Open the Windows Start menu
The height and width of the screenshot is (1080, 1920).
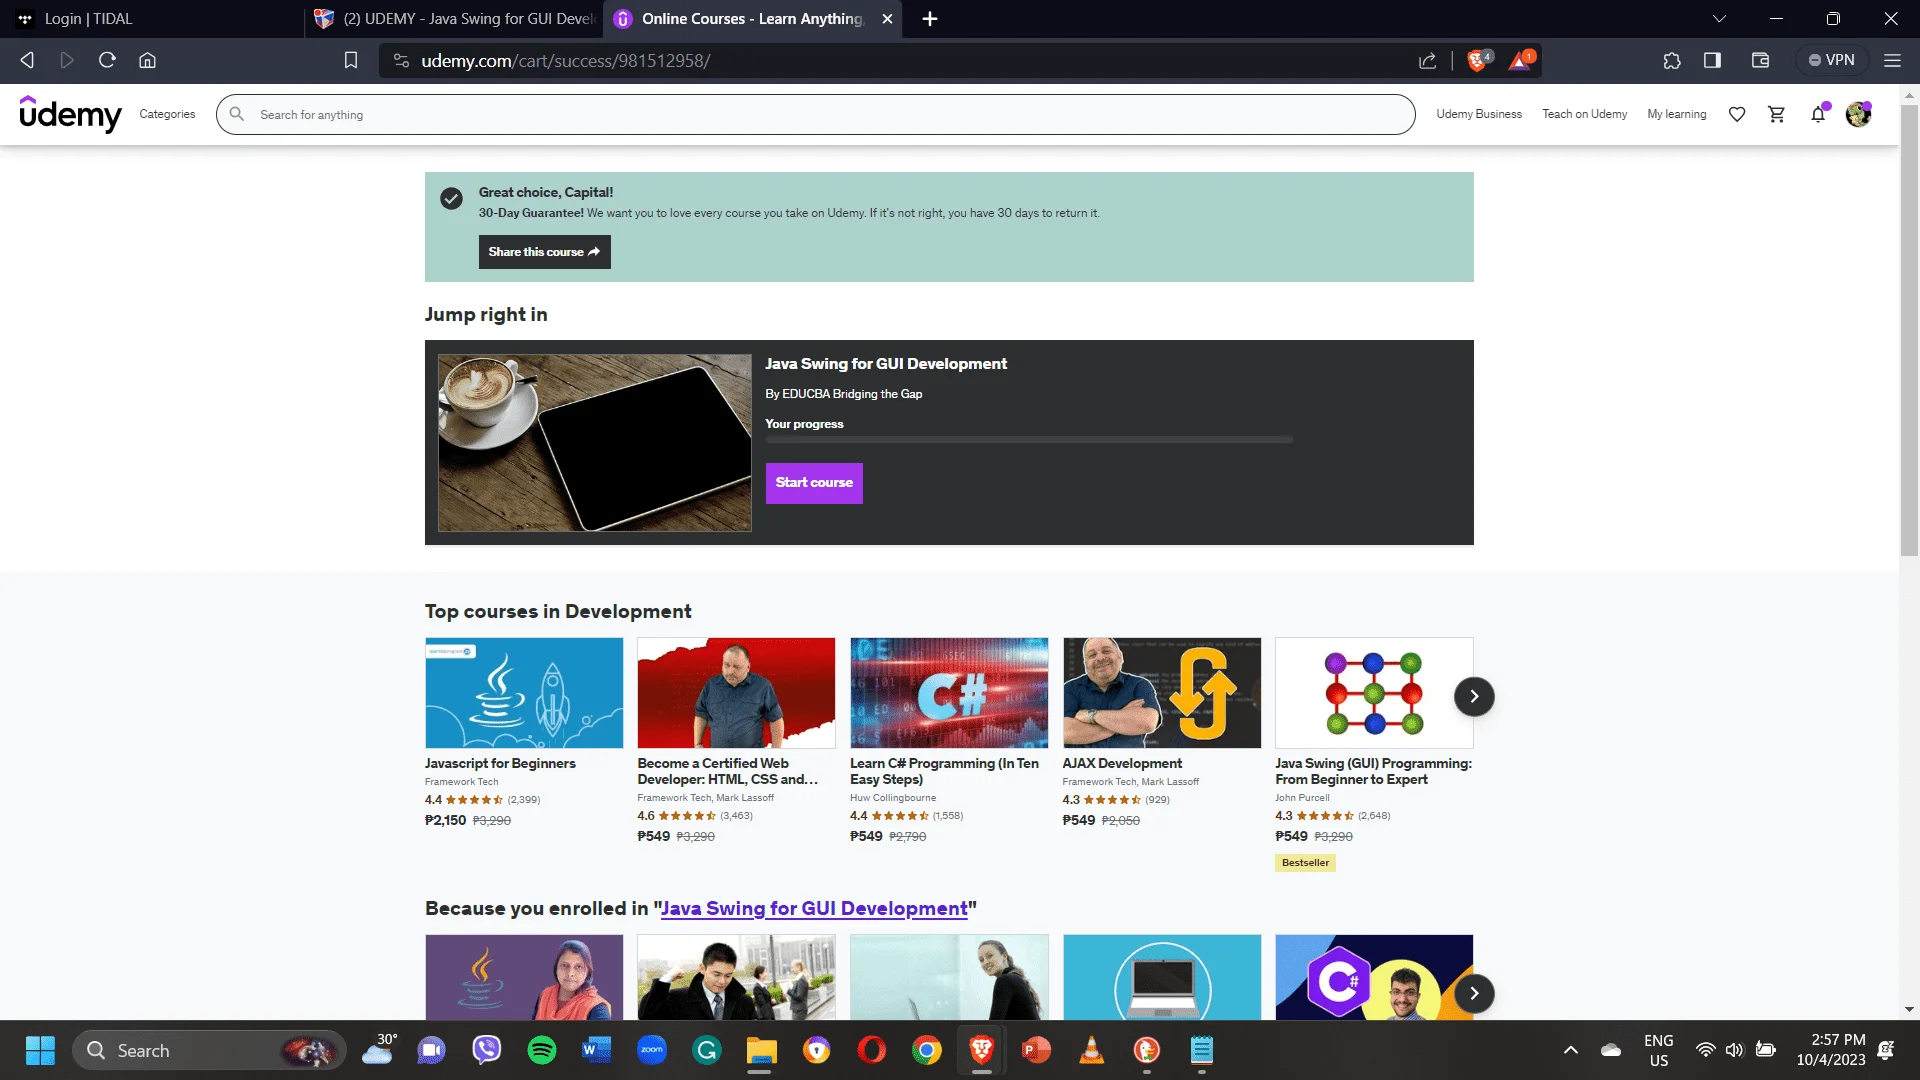[x=40, y=1050]
